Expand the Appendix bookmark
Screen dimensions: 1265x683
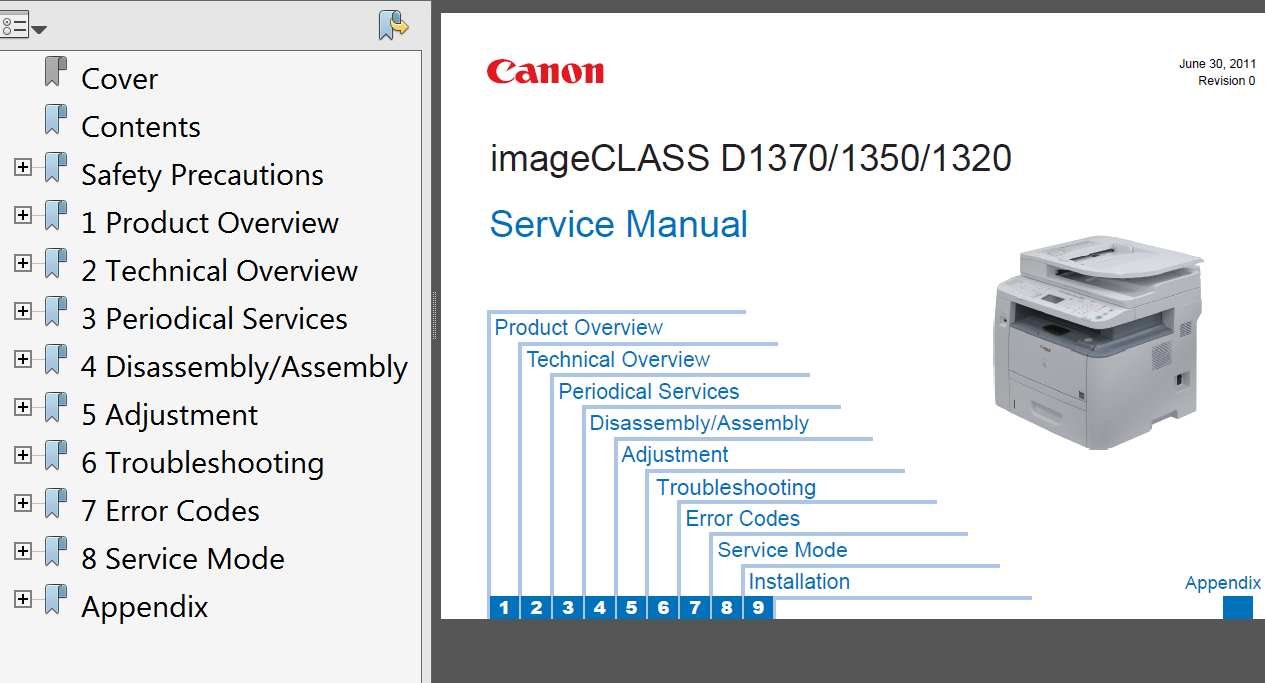click(x=23, y=599)
